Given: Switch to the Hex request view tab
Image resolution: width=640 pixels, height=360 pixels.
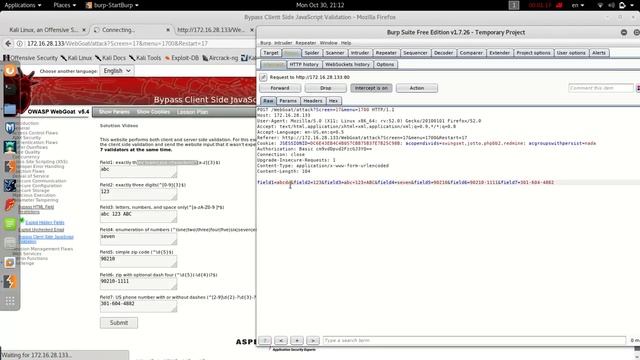Looking at the screenshot, I should (x=333, y=101).
